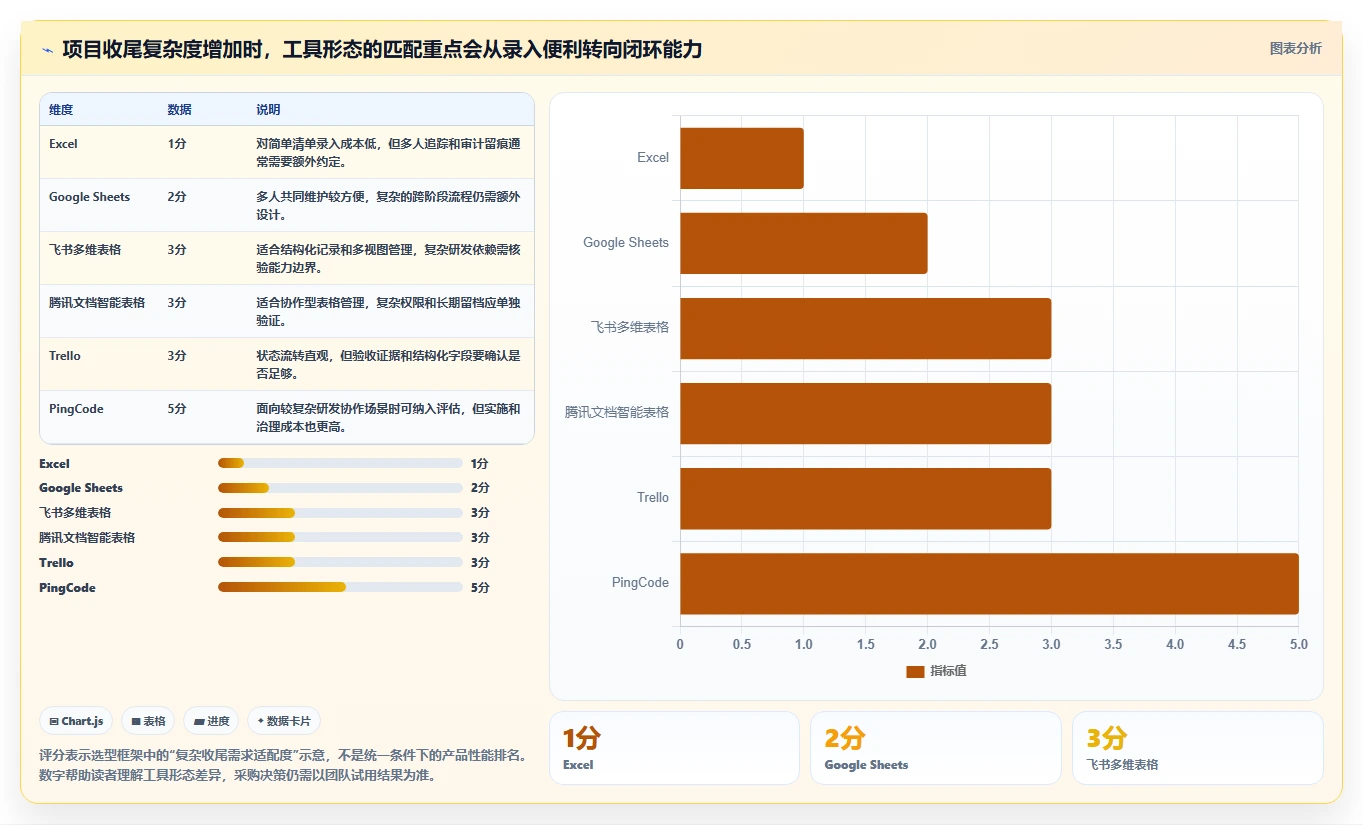The height and width of the screenshot is (825, 1363).
Task: Select the Chart.js chip
Action: pyautogui.click(x=76, y=721)
